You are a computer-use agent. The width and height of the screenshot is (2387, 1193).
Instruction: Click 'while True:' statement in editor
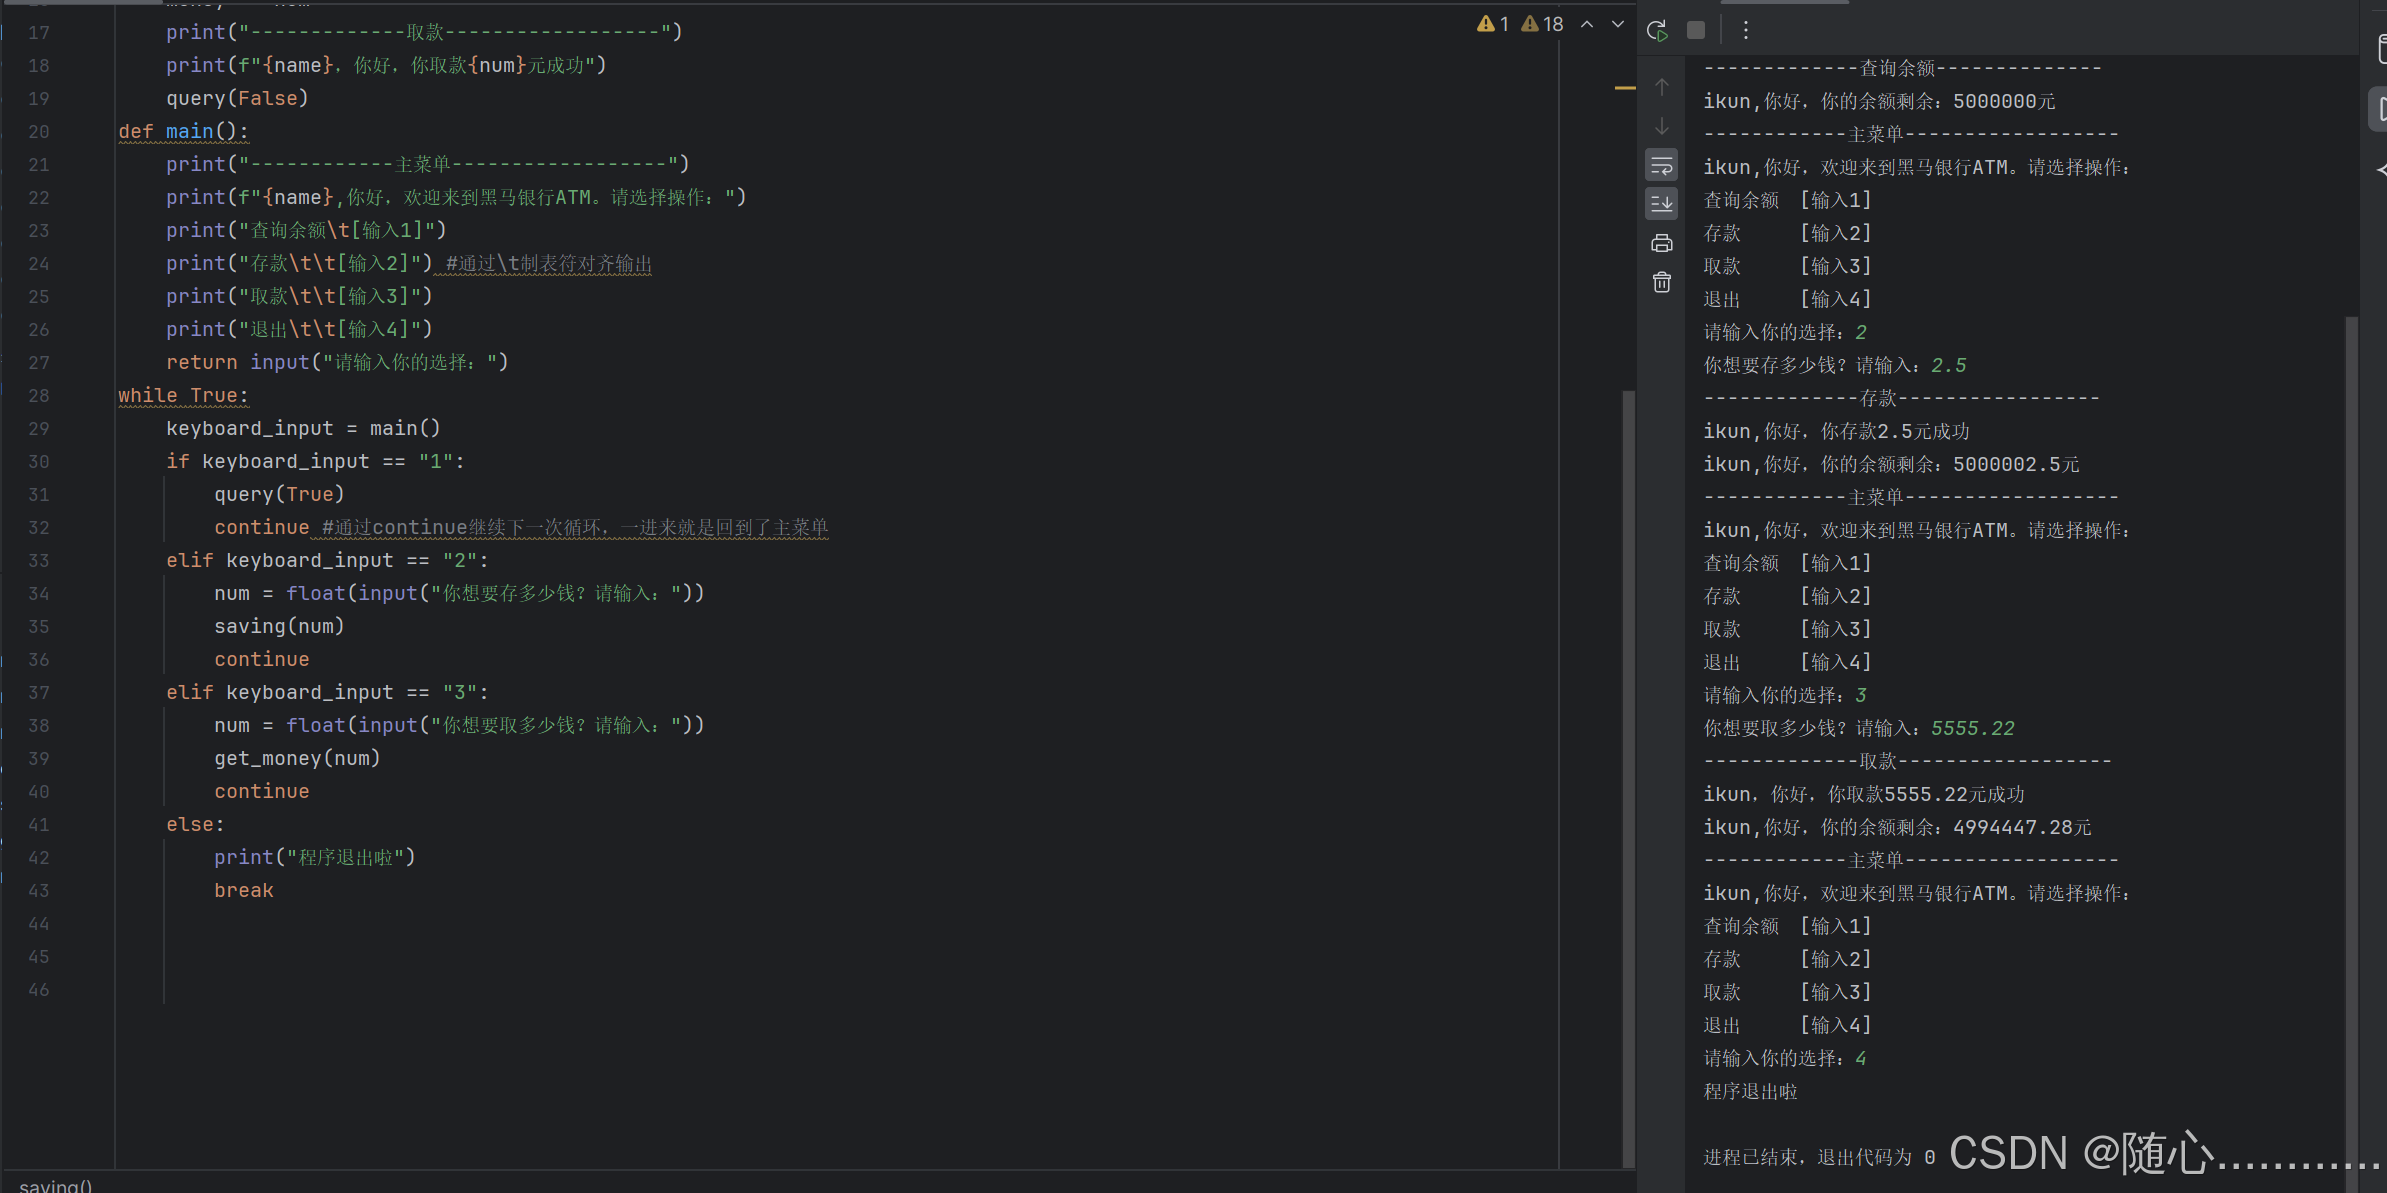(x=183, y=396)
